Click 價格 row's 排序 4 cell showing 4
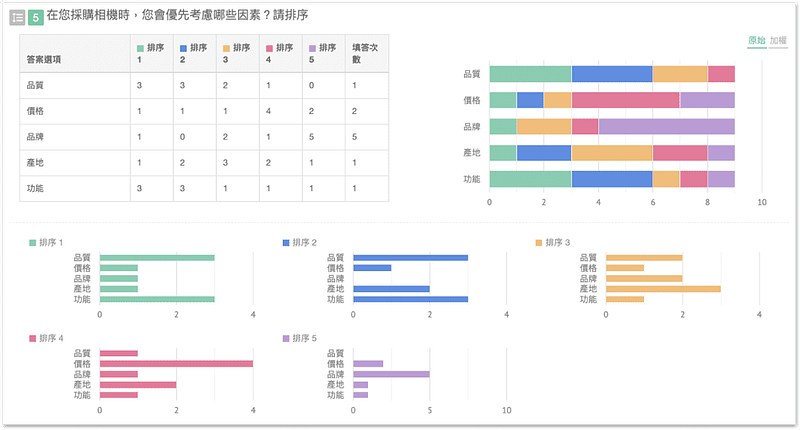 281,111
